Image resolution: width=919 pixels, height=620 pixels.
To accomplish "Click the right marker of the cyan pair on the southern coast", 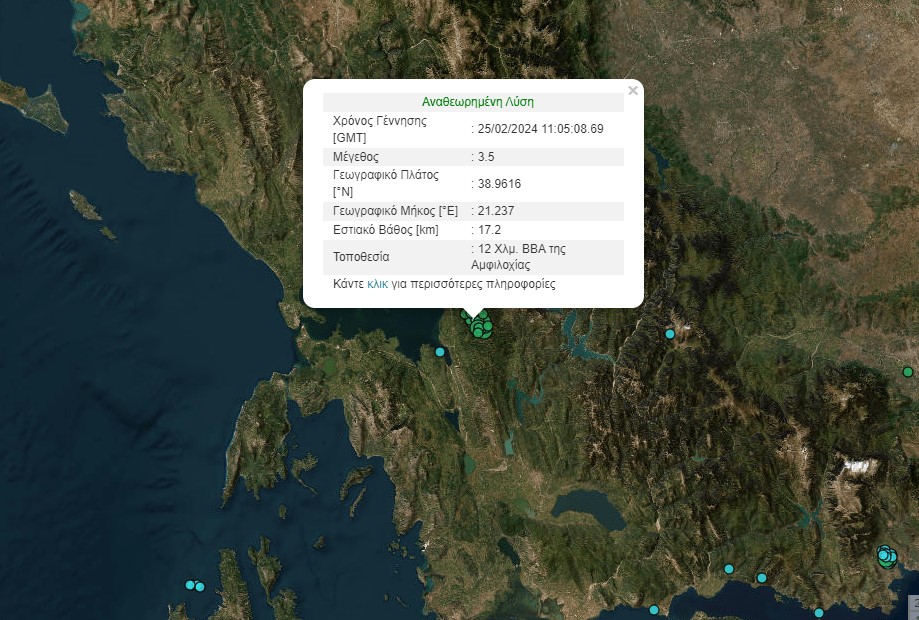I will click(x=762, y=577).
